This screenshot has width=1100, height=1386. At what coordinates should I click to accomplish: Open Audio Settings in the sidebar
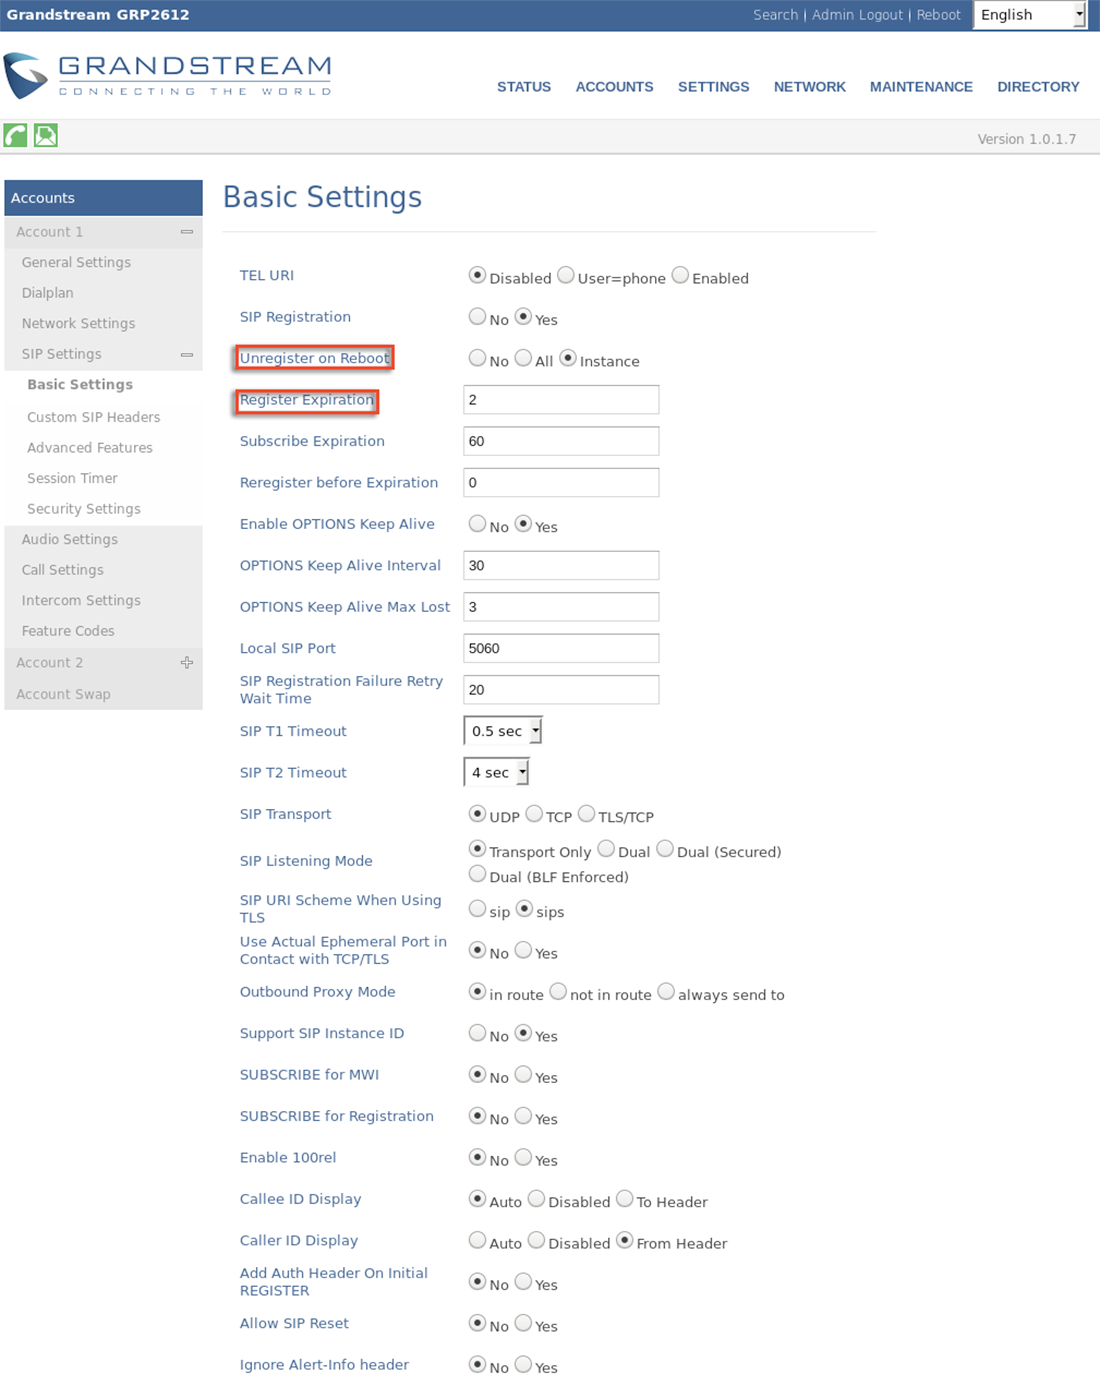(70, 540)
